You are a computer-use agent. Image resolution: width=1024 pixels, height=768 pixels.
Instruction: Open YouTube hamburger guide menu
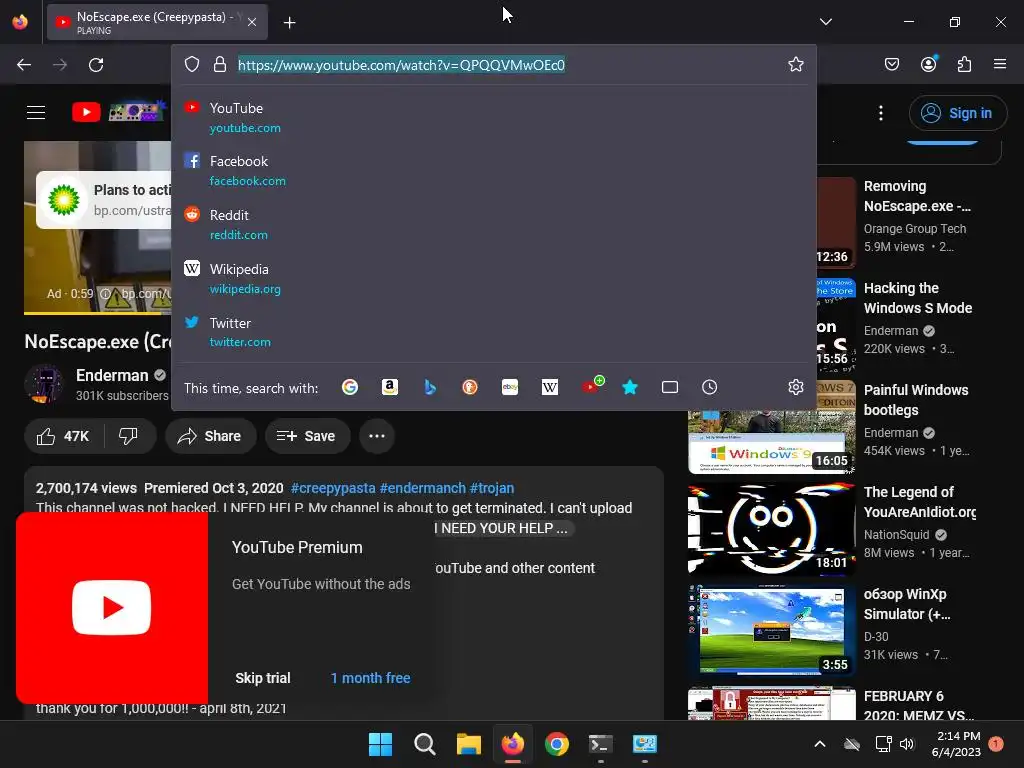pyautogui.click(x=36, y=112)
